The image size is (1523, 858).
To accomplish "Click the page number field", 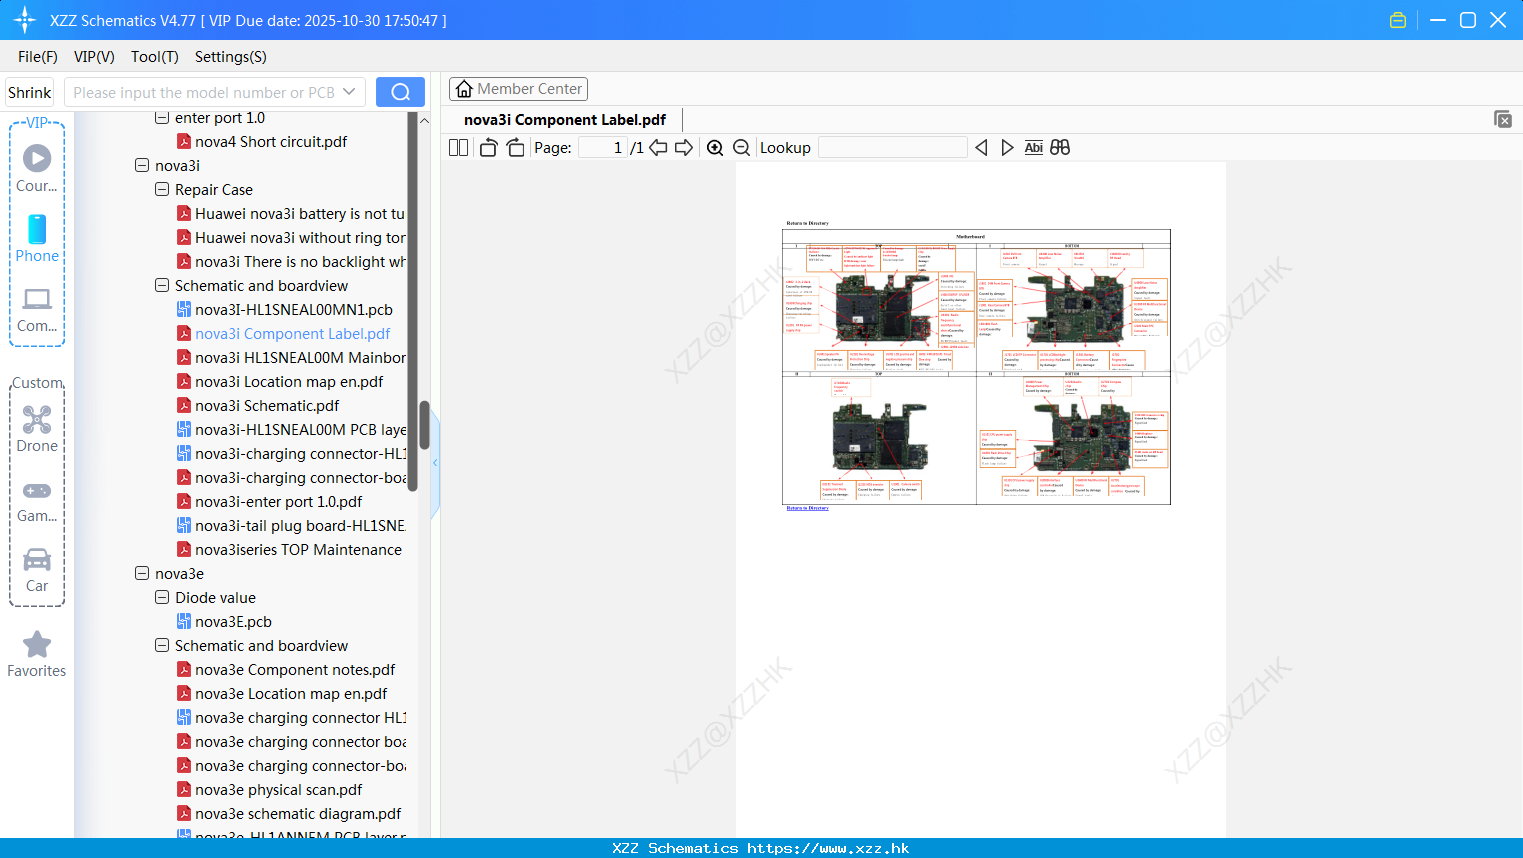I will (603, 147).
